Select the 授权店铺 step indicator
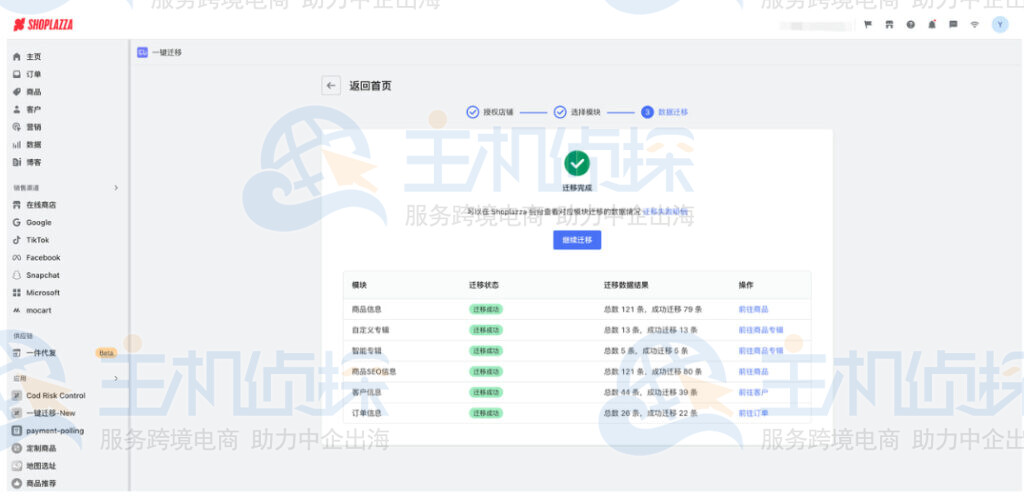The width and height of the screenshot is (1024, 499). (490, 112)
